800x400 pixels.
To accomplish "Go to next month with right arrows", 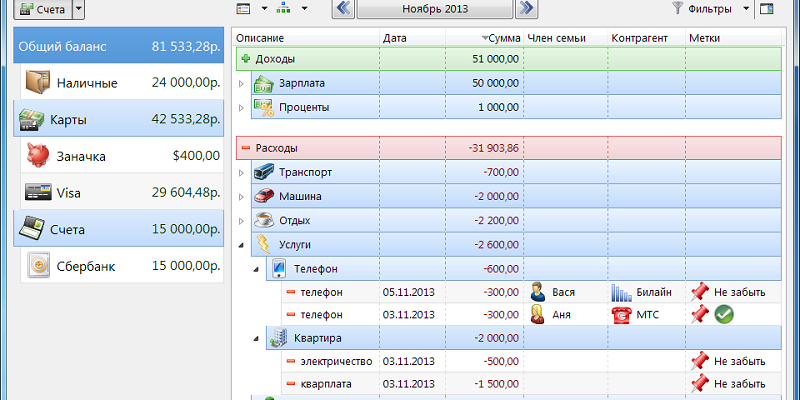I will click(x=526, y=9).
